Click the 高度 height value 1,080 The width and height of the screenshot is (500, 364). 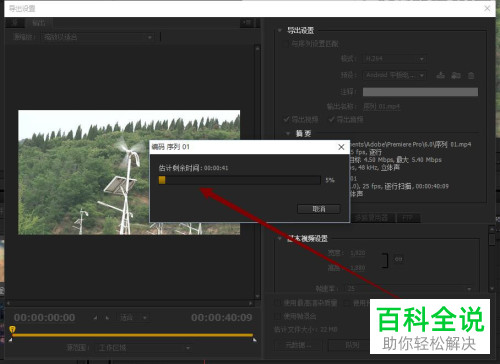[357, 268]
